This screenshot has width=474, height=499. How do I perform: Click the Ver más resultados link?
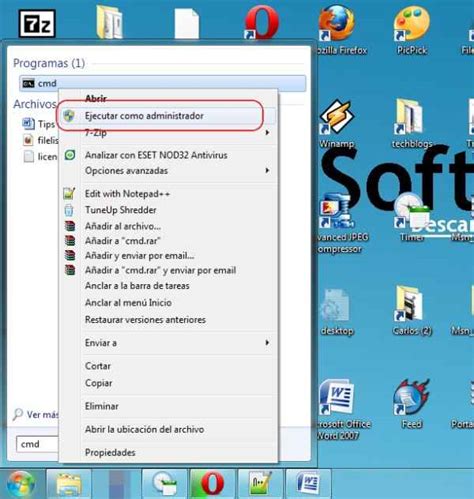coord(36,415)
